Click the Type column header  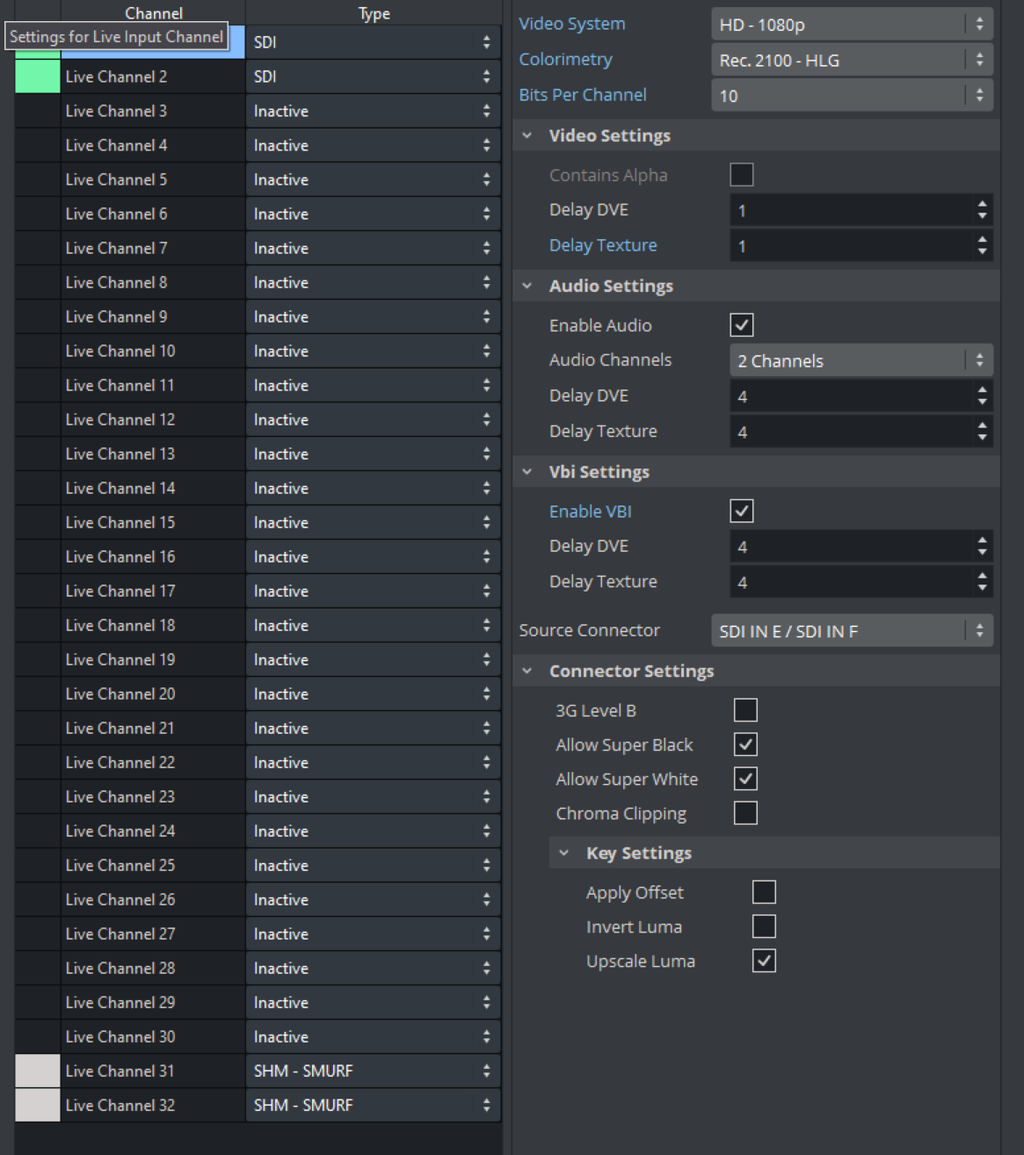point(373,13)
